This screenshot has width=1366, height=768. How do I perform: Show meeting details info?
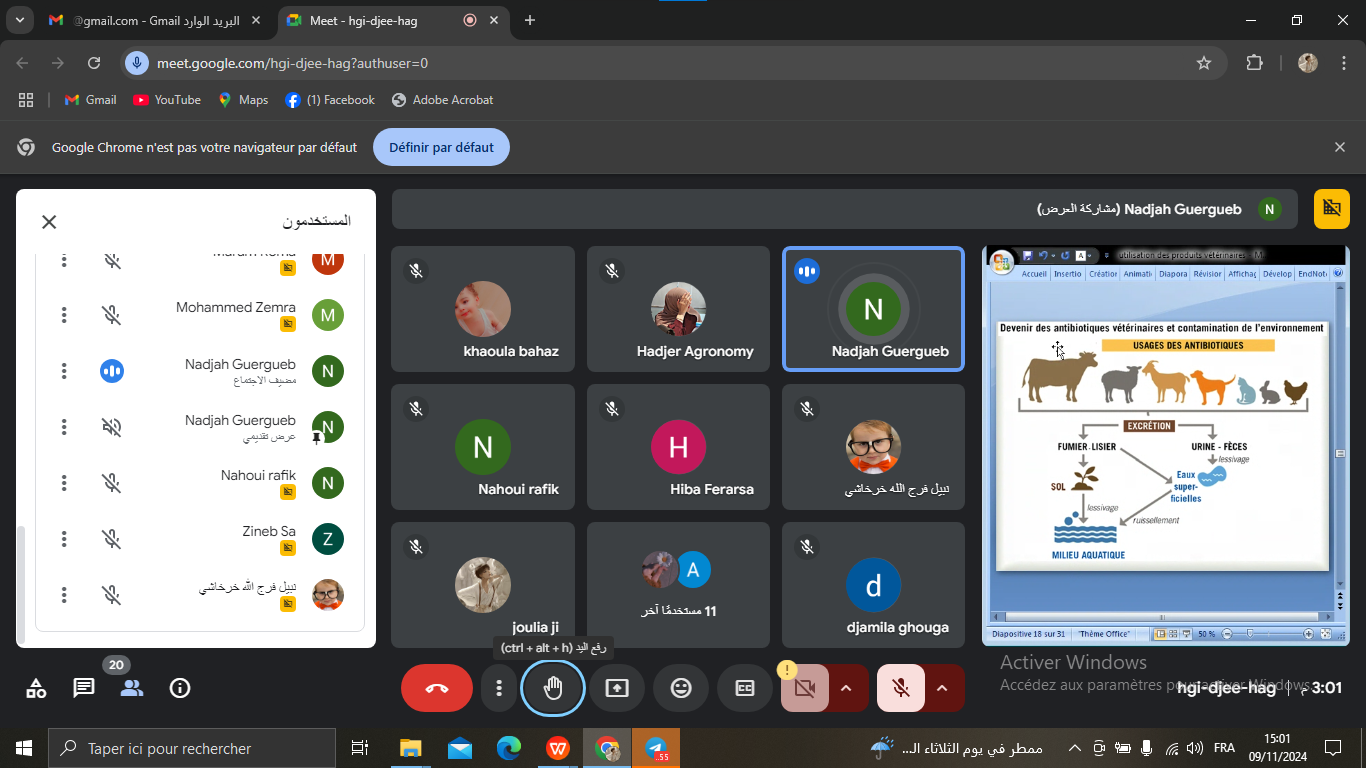click(x=180, y=688)
